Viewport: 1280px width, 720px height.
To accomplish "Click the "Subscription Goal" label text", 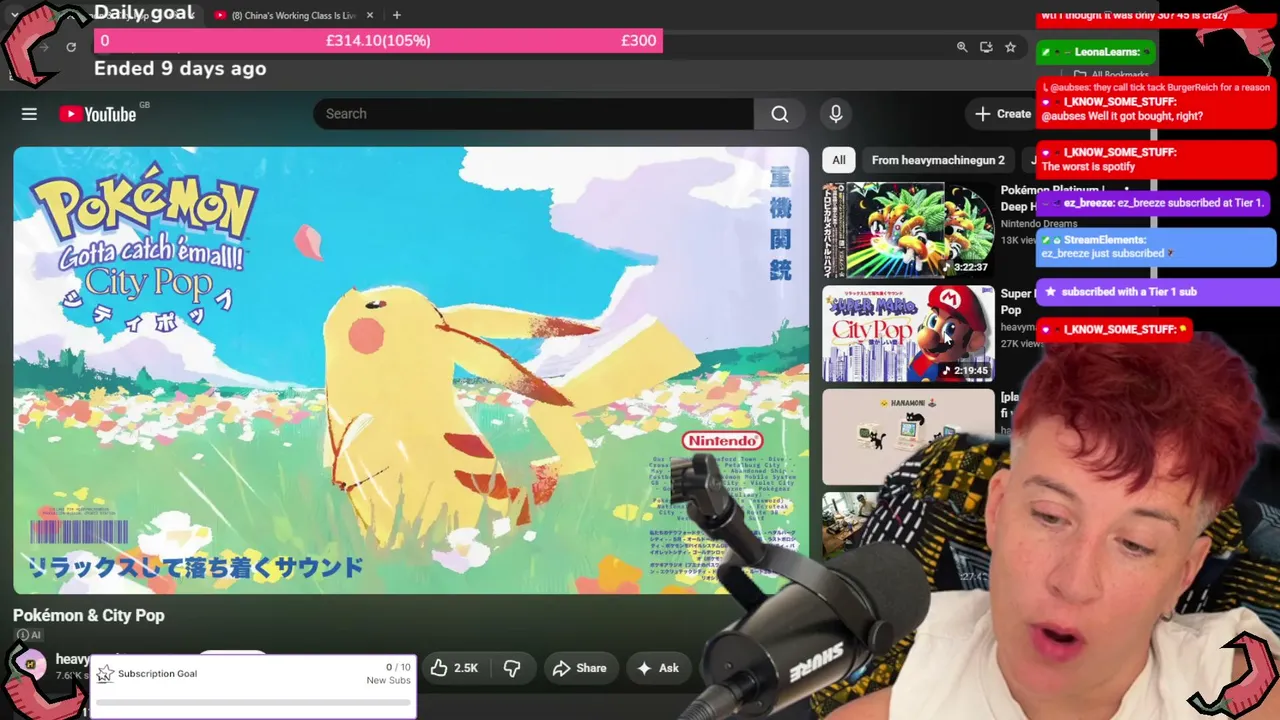I will coord(157,674).
